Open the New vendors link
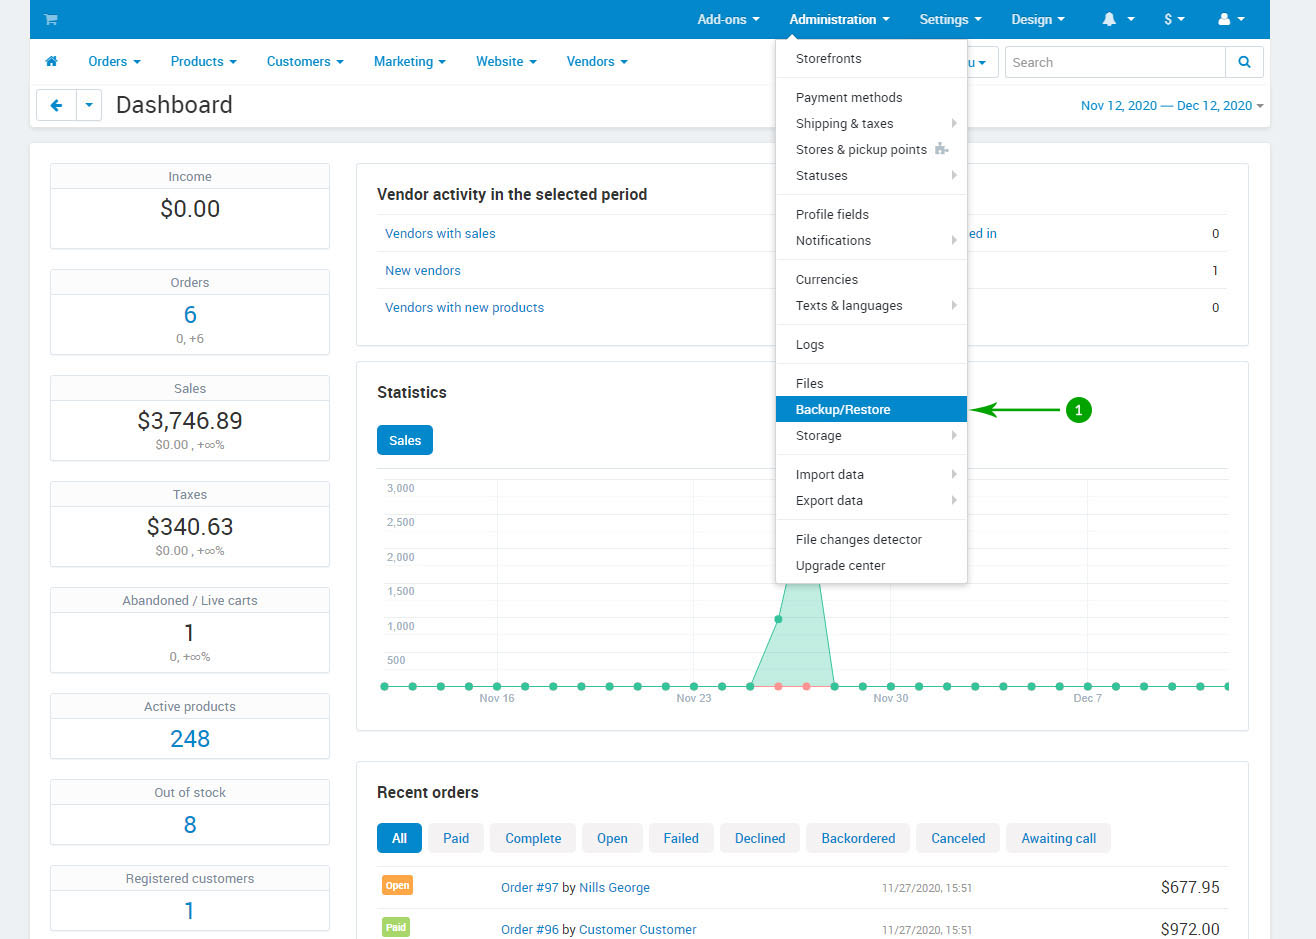 423,270
